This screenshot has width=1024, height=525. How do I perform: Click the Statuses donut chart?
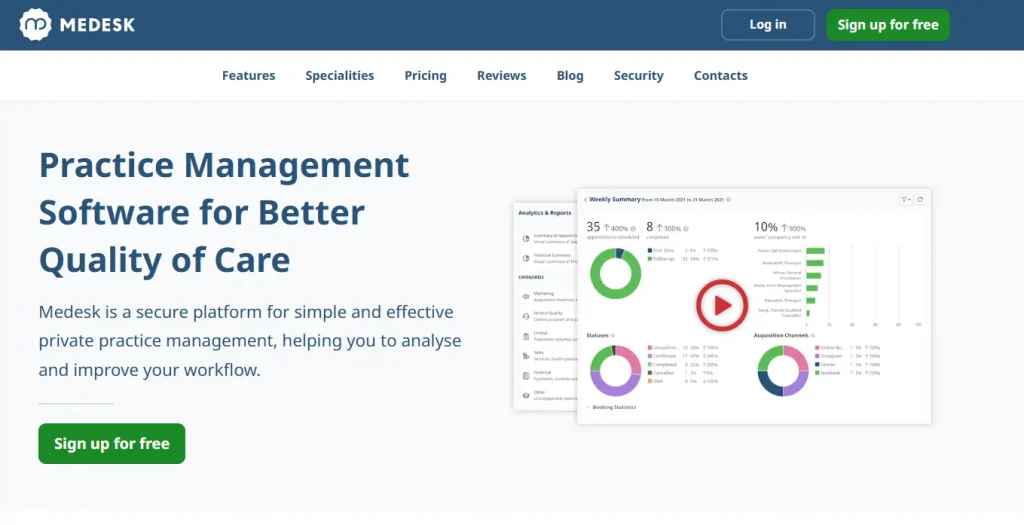click(x=616, y=371)
